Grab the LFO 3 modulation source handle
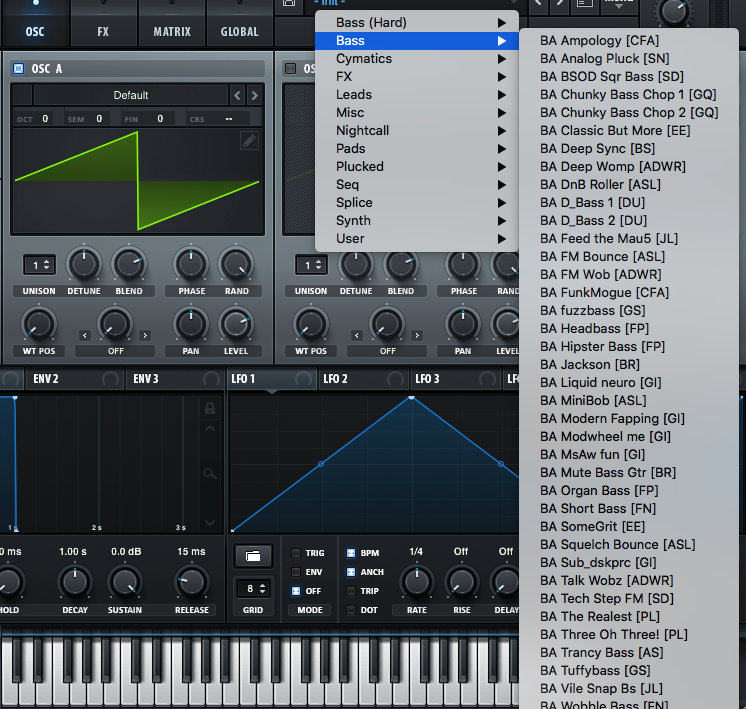 pyautogui.click(x=487, y=379)
